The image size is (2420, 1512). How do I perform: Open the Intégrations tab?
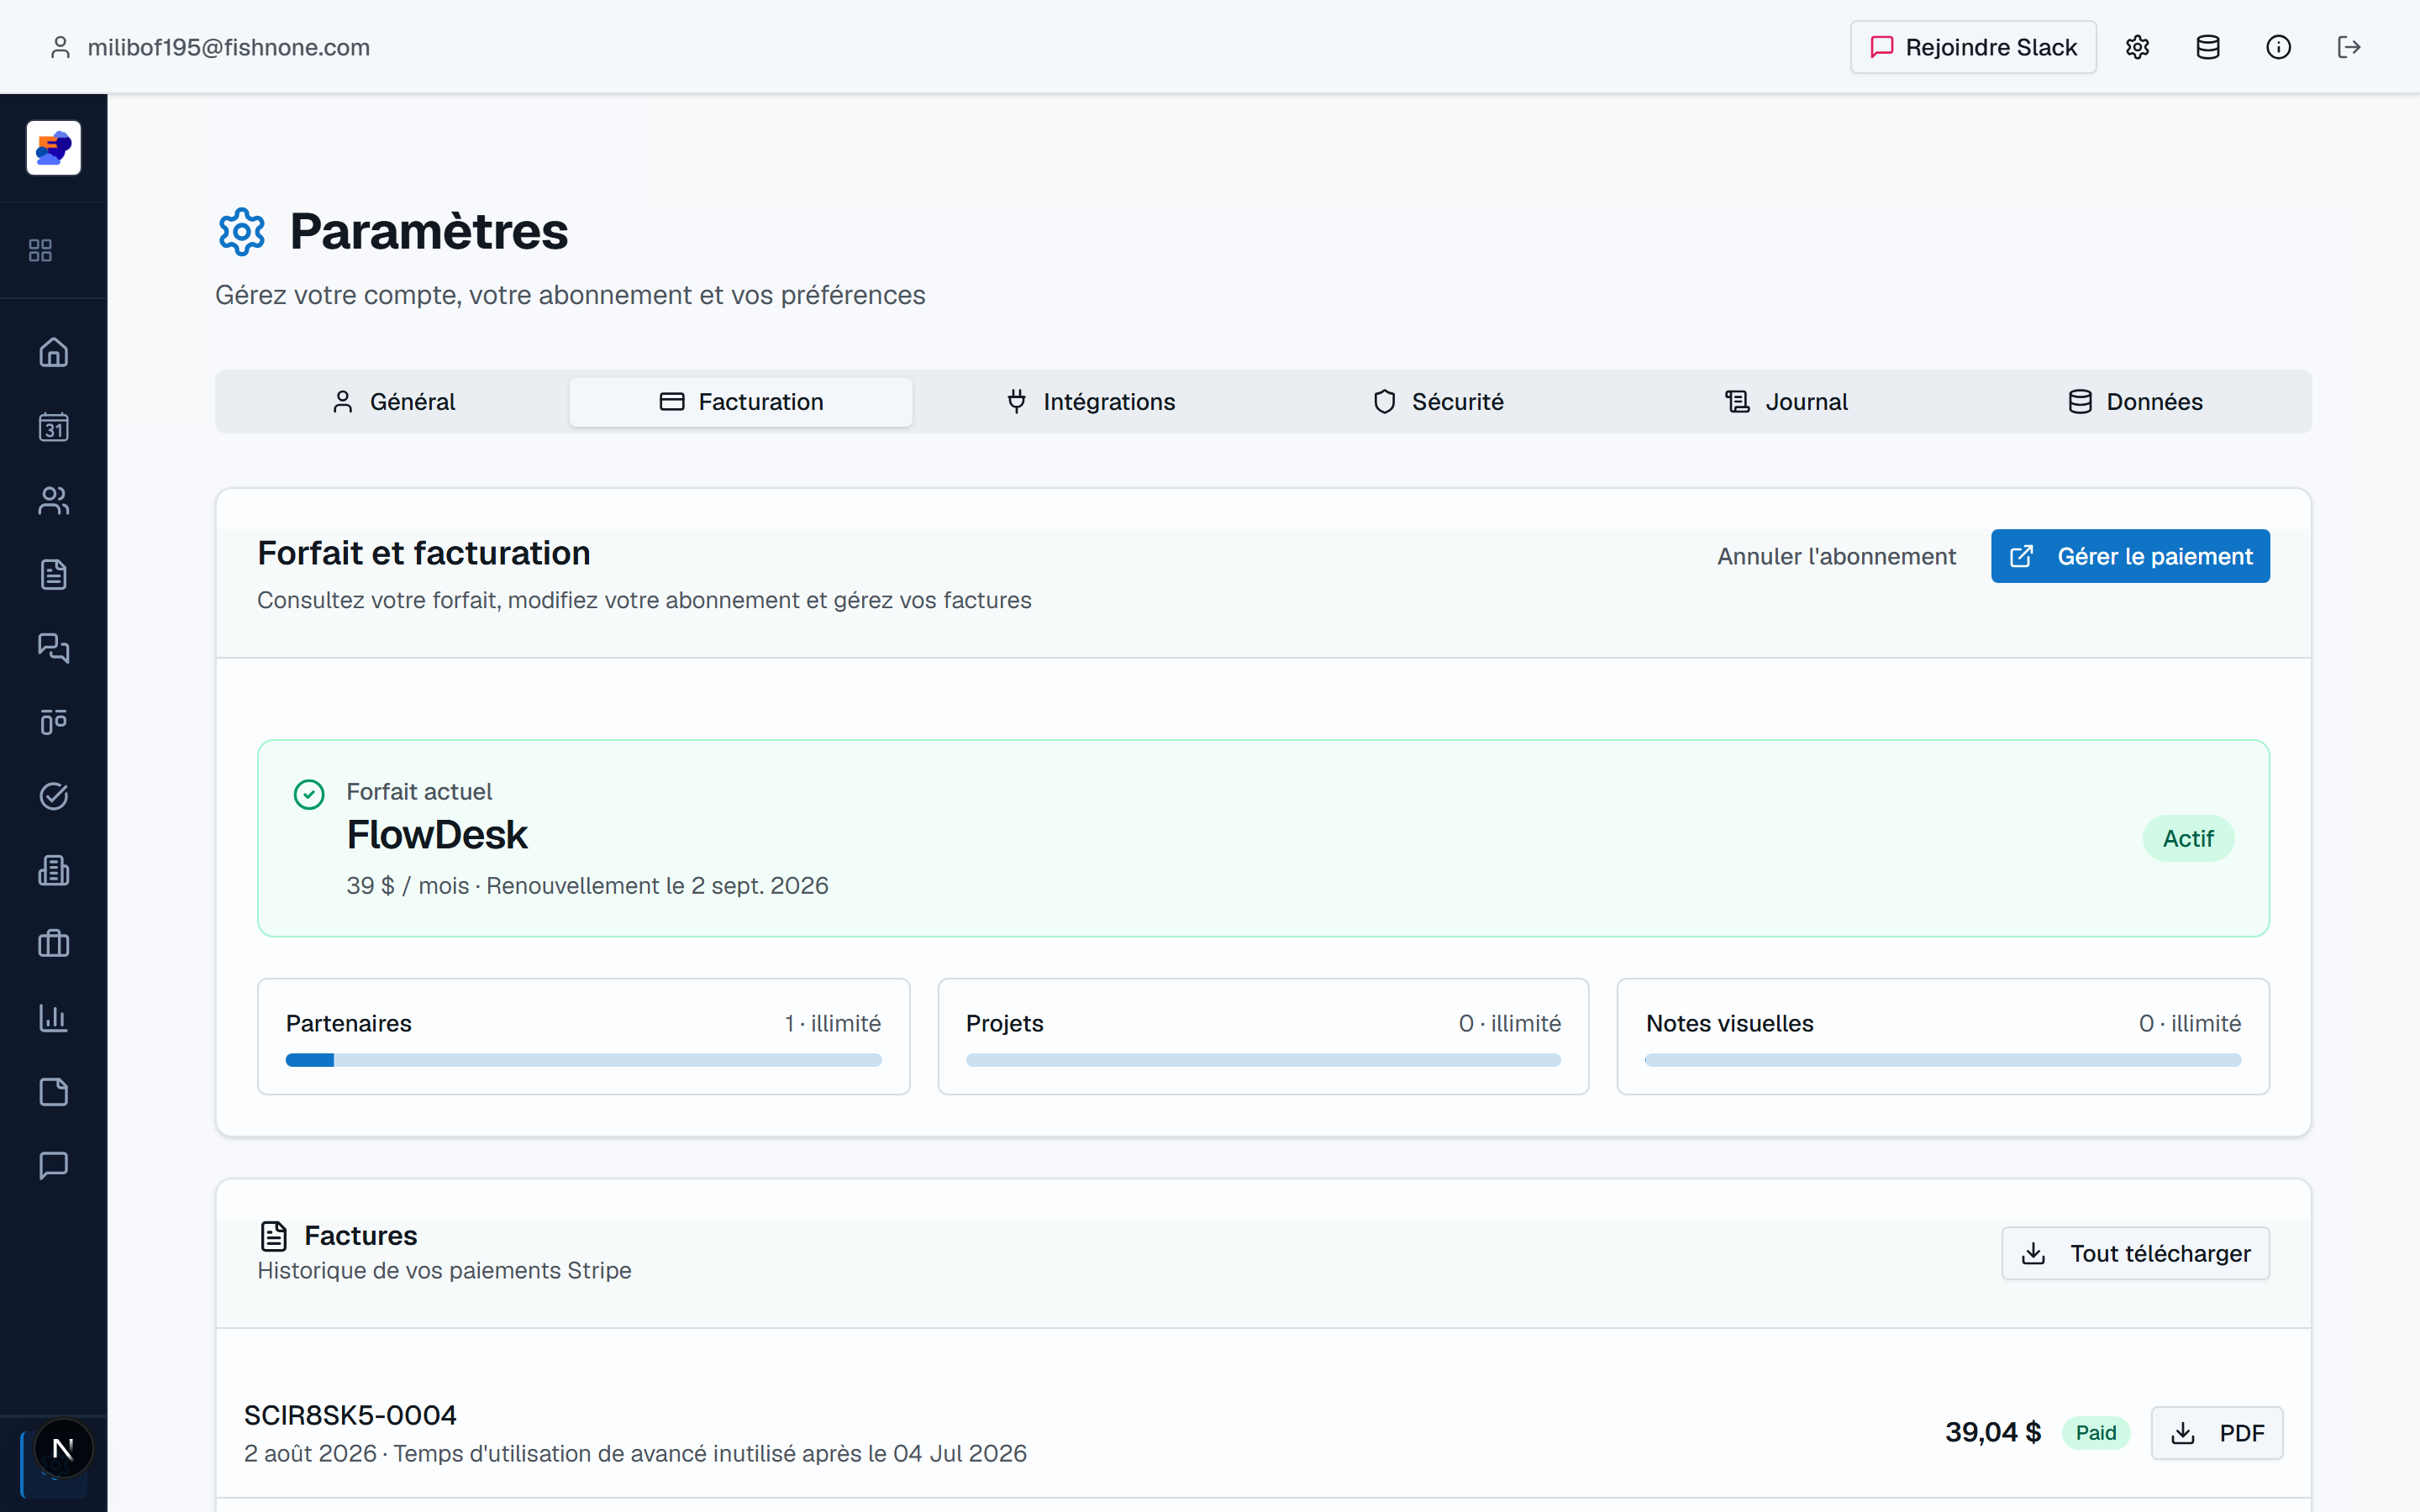tap(1089, 402)
